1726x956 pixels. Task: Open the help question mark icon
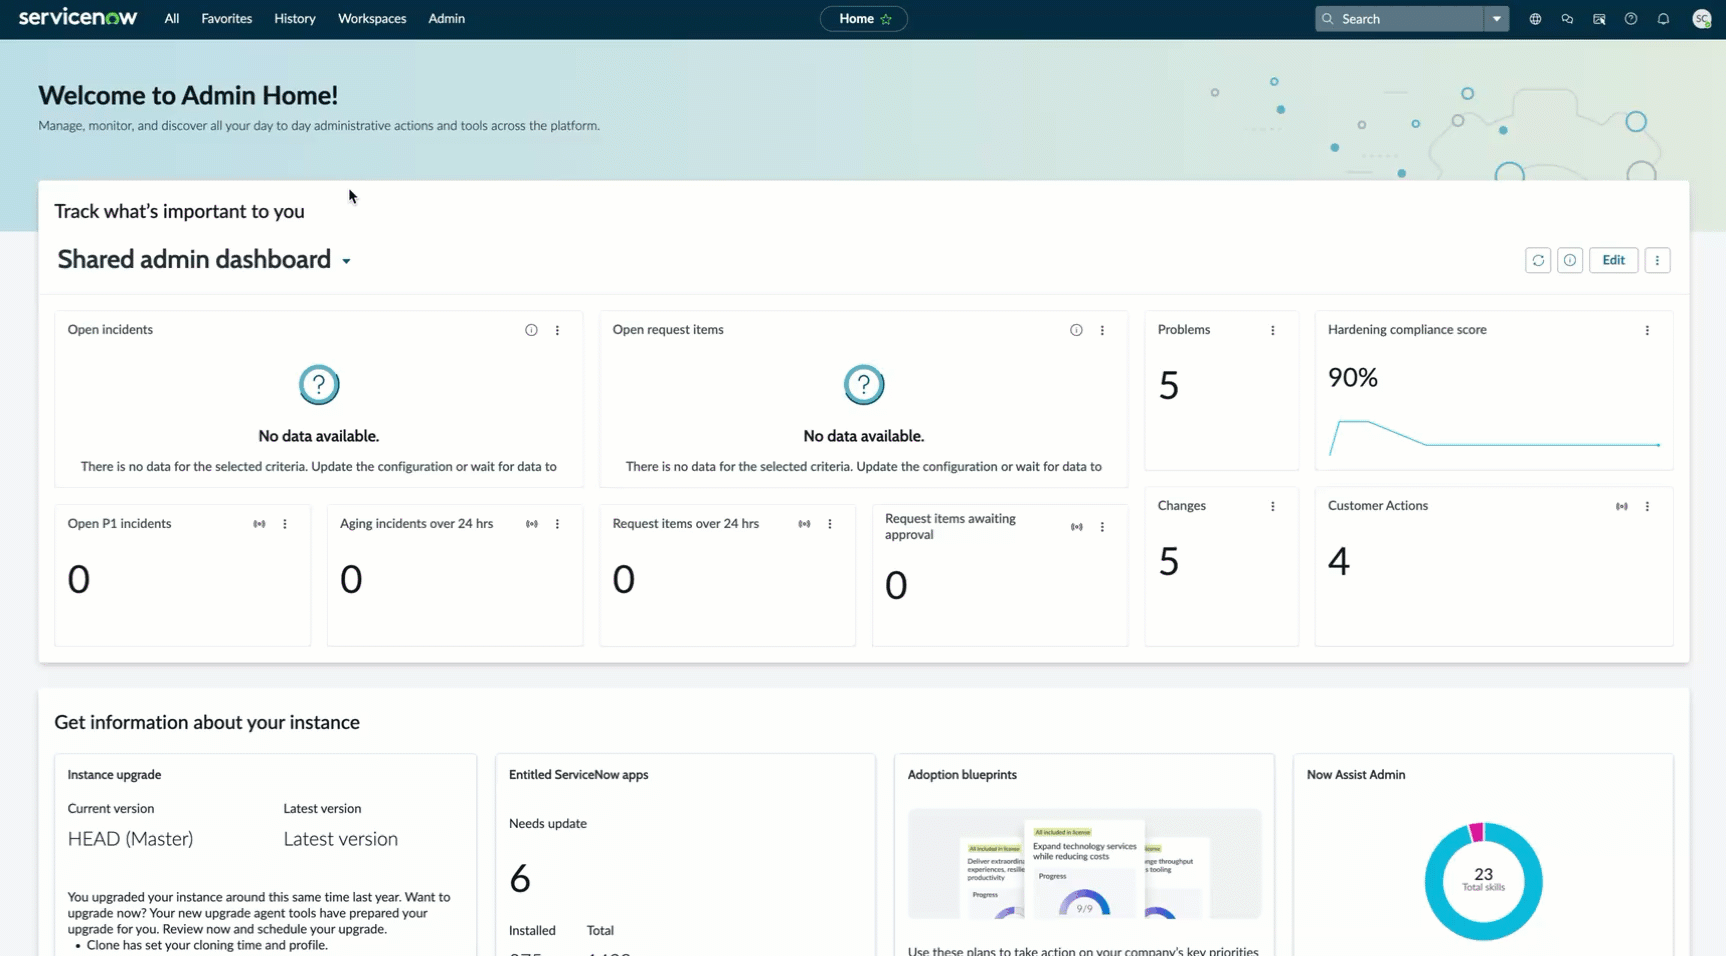(1631, 19)
